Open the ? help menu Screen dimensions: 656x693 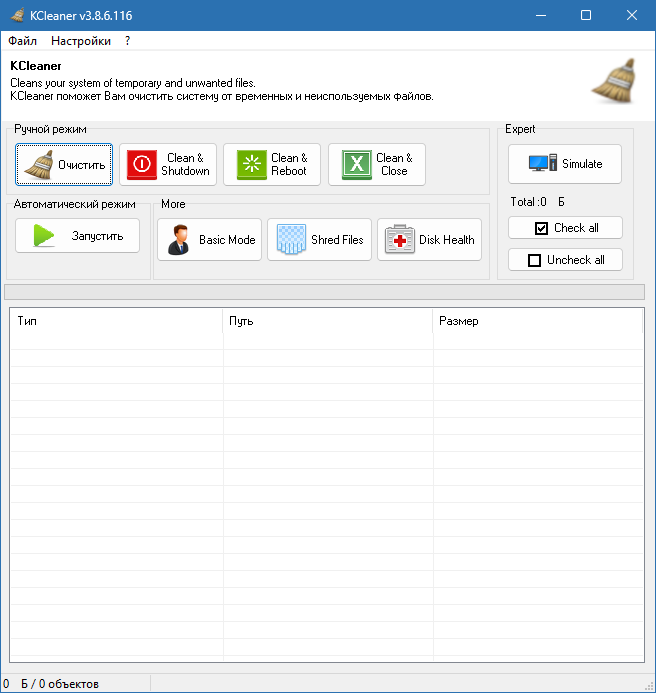tap(127, 41)
